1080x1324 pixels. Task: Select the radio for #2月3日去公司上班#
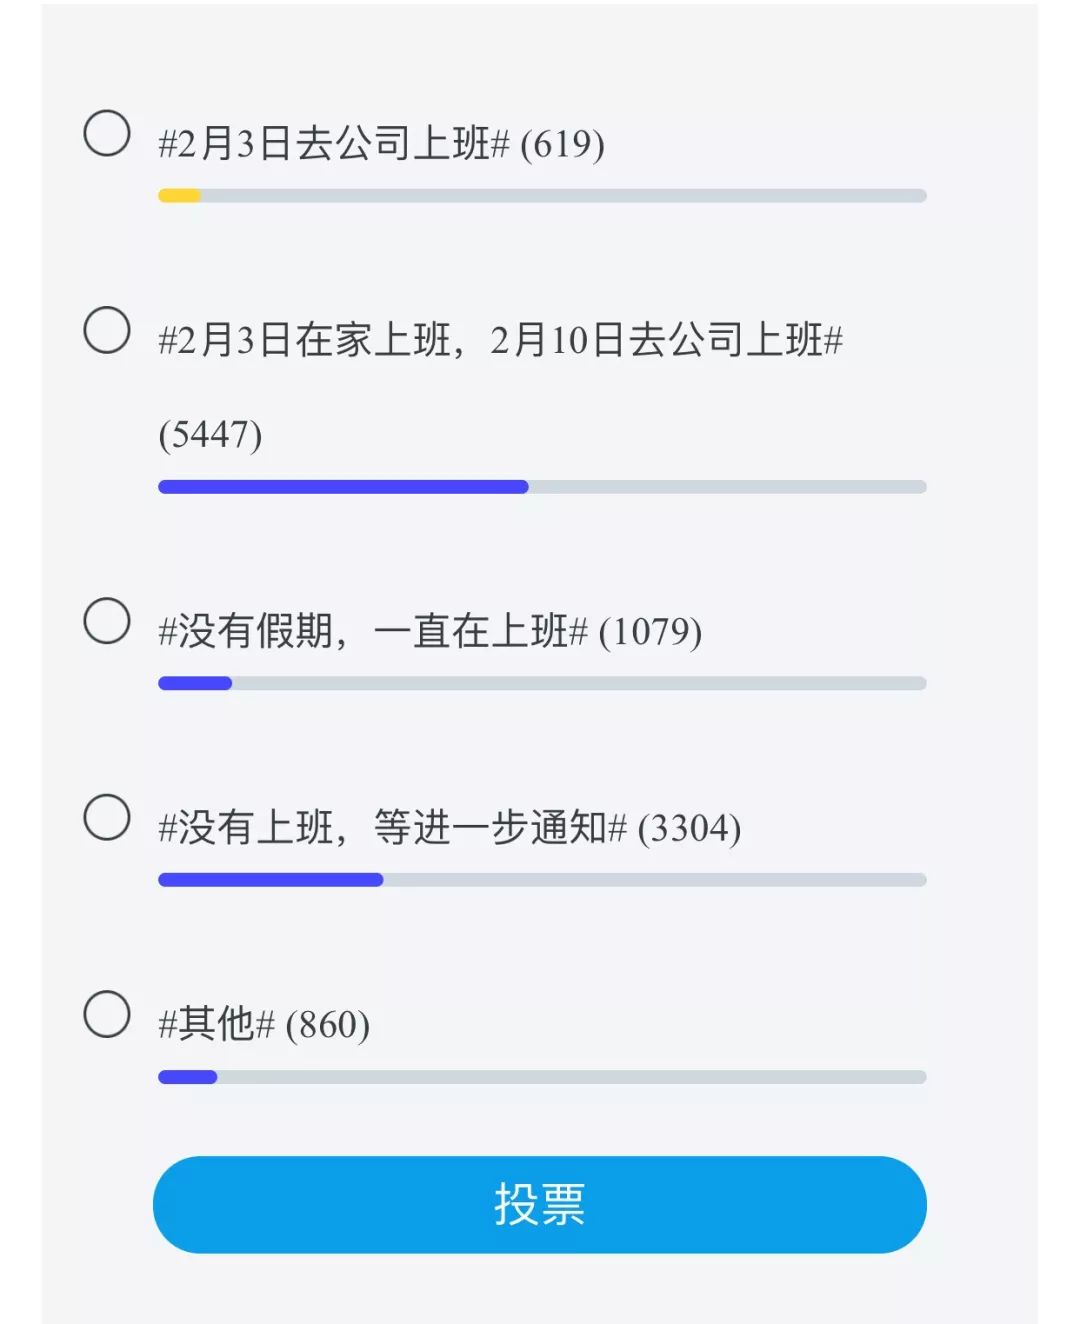point(107,134)
